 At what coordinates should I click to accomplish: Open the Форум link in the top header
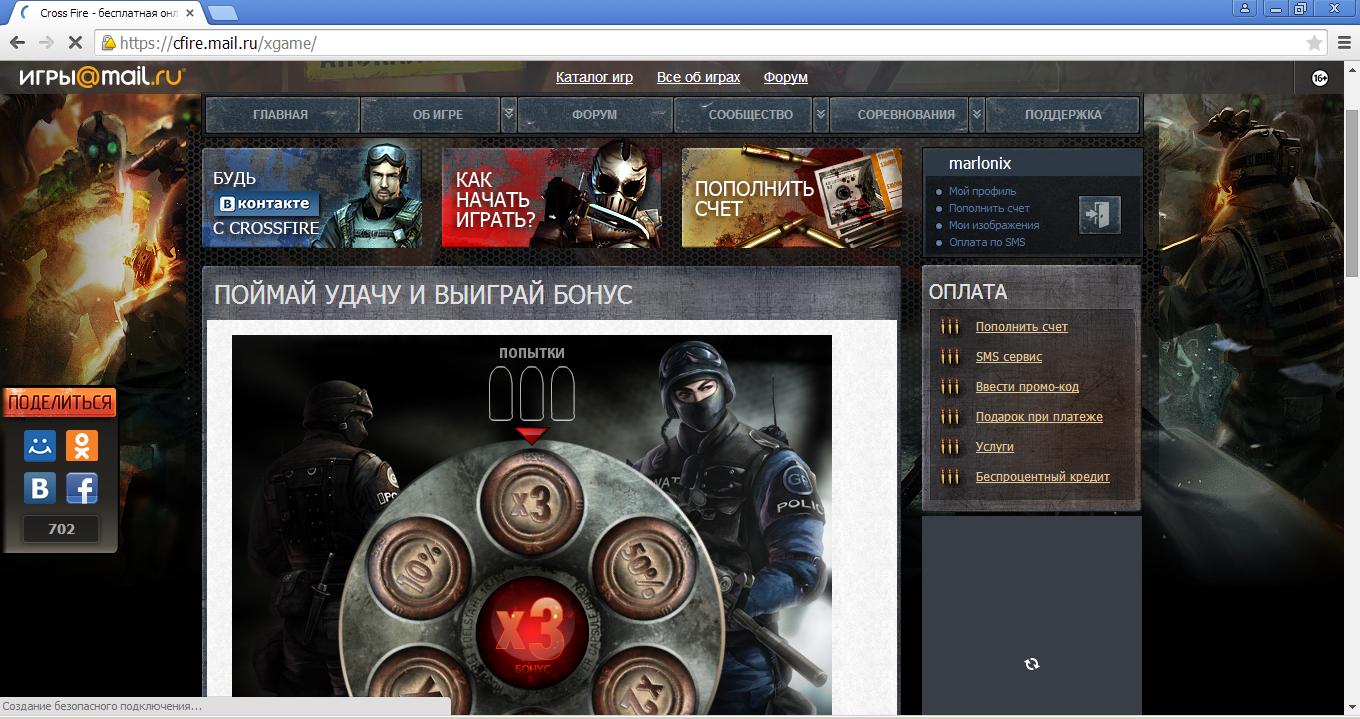(786, 77)
